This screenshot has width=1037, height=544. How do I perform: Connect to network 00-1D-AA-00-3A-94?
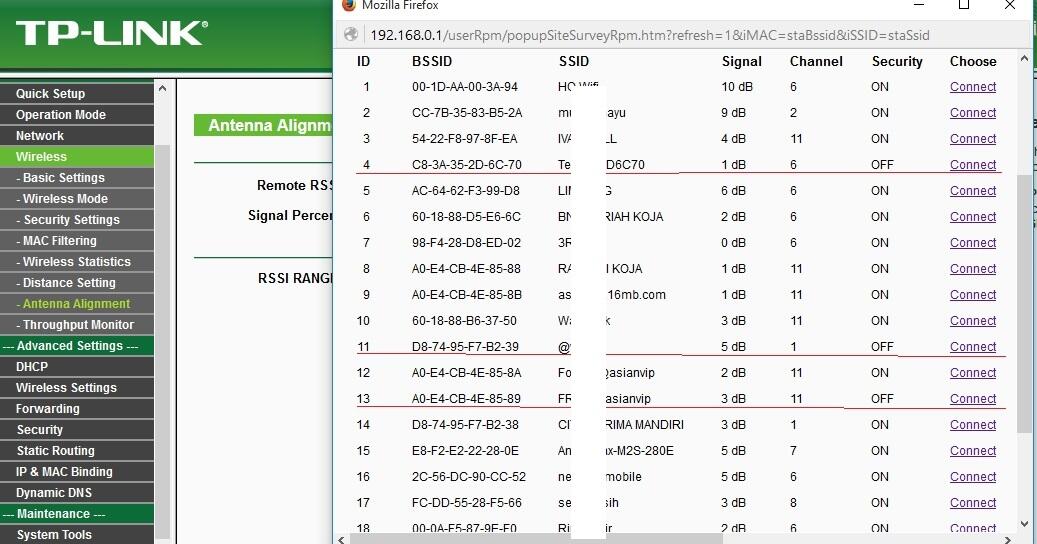[x=973, y=87]
